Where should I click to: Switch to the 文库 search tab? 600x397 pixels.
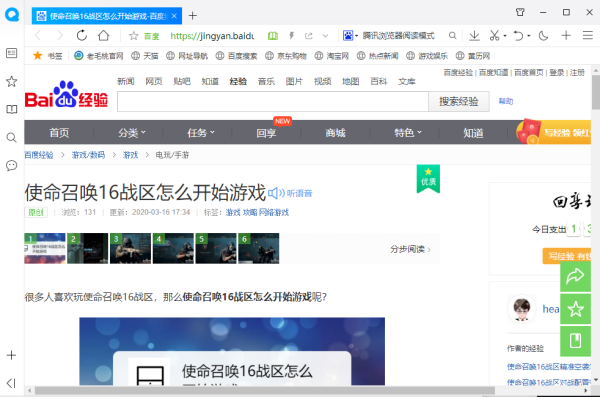coord(407,81)
